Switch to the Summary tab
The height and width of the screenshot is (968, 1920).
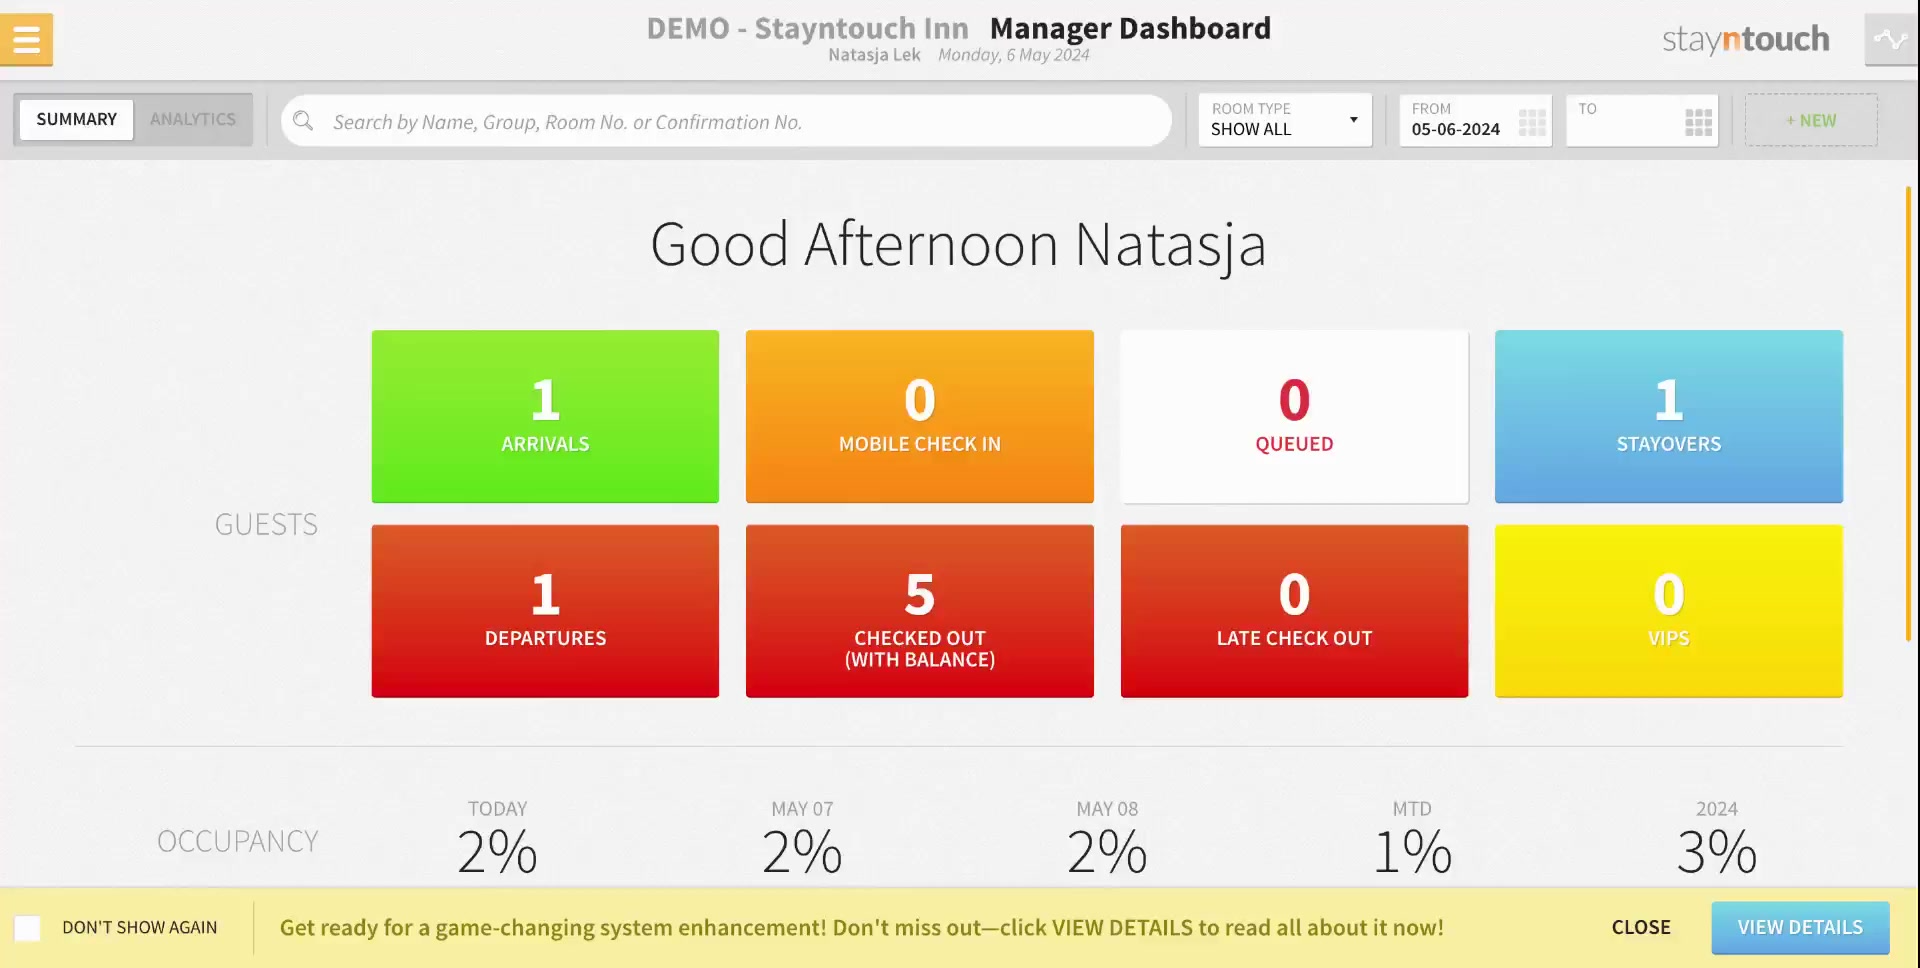pyautogui.click(x=77, y=119)
